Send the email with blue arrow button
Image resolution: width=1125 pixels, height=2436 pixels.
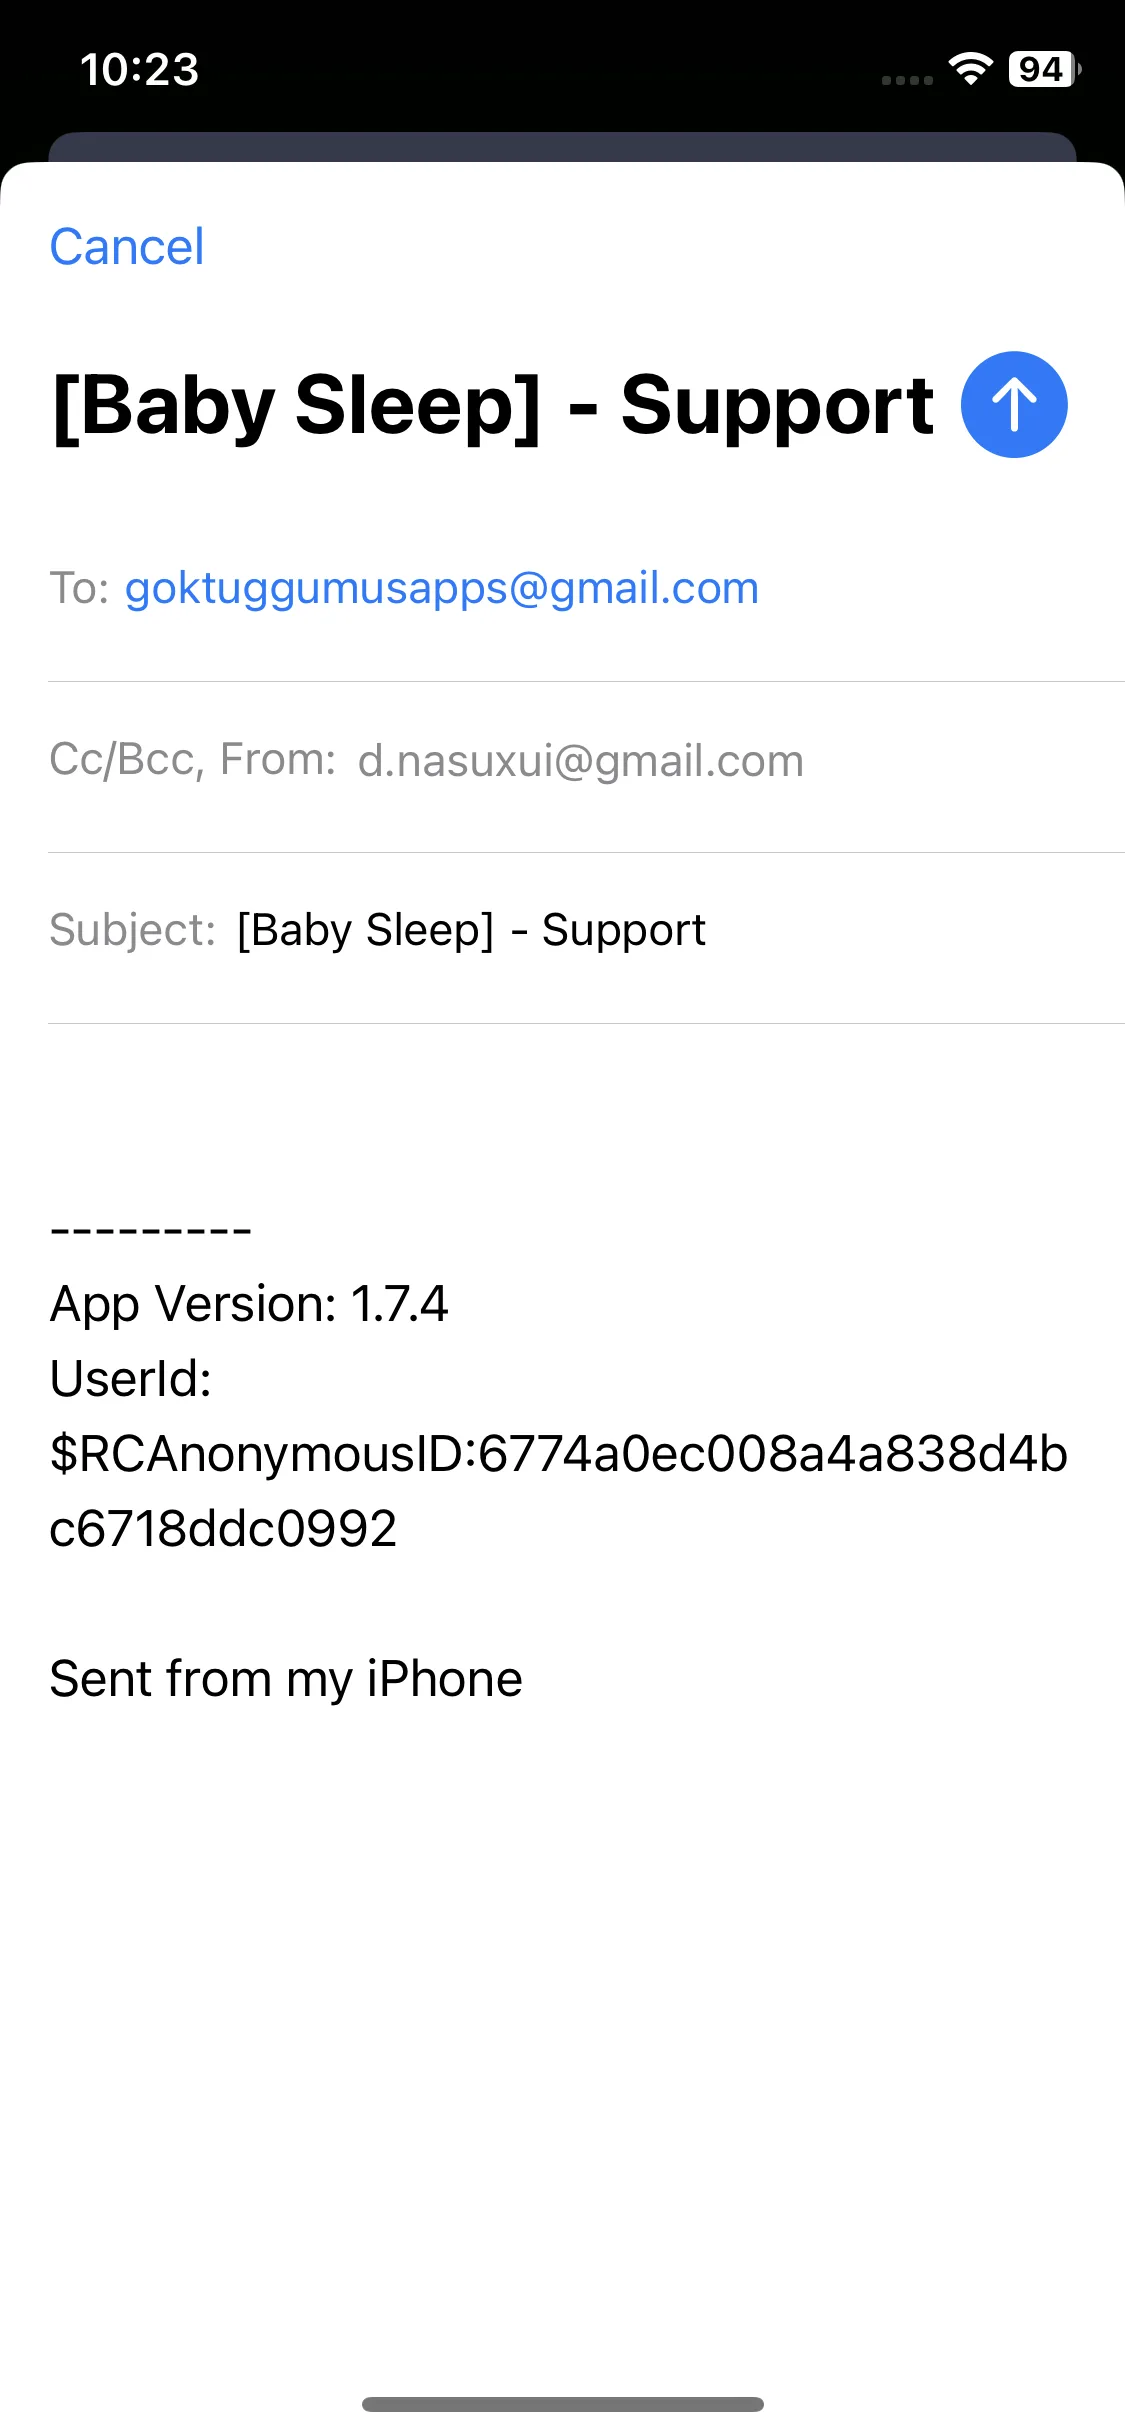[x=1014, y=405]
